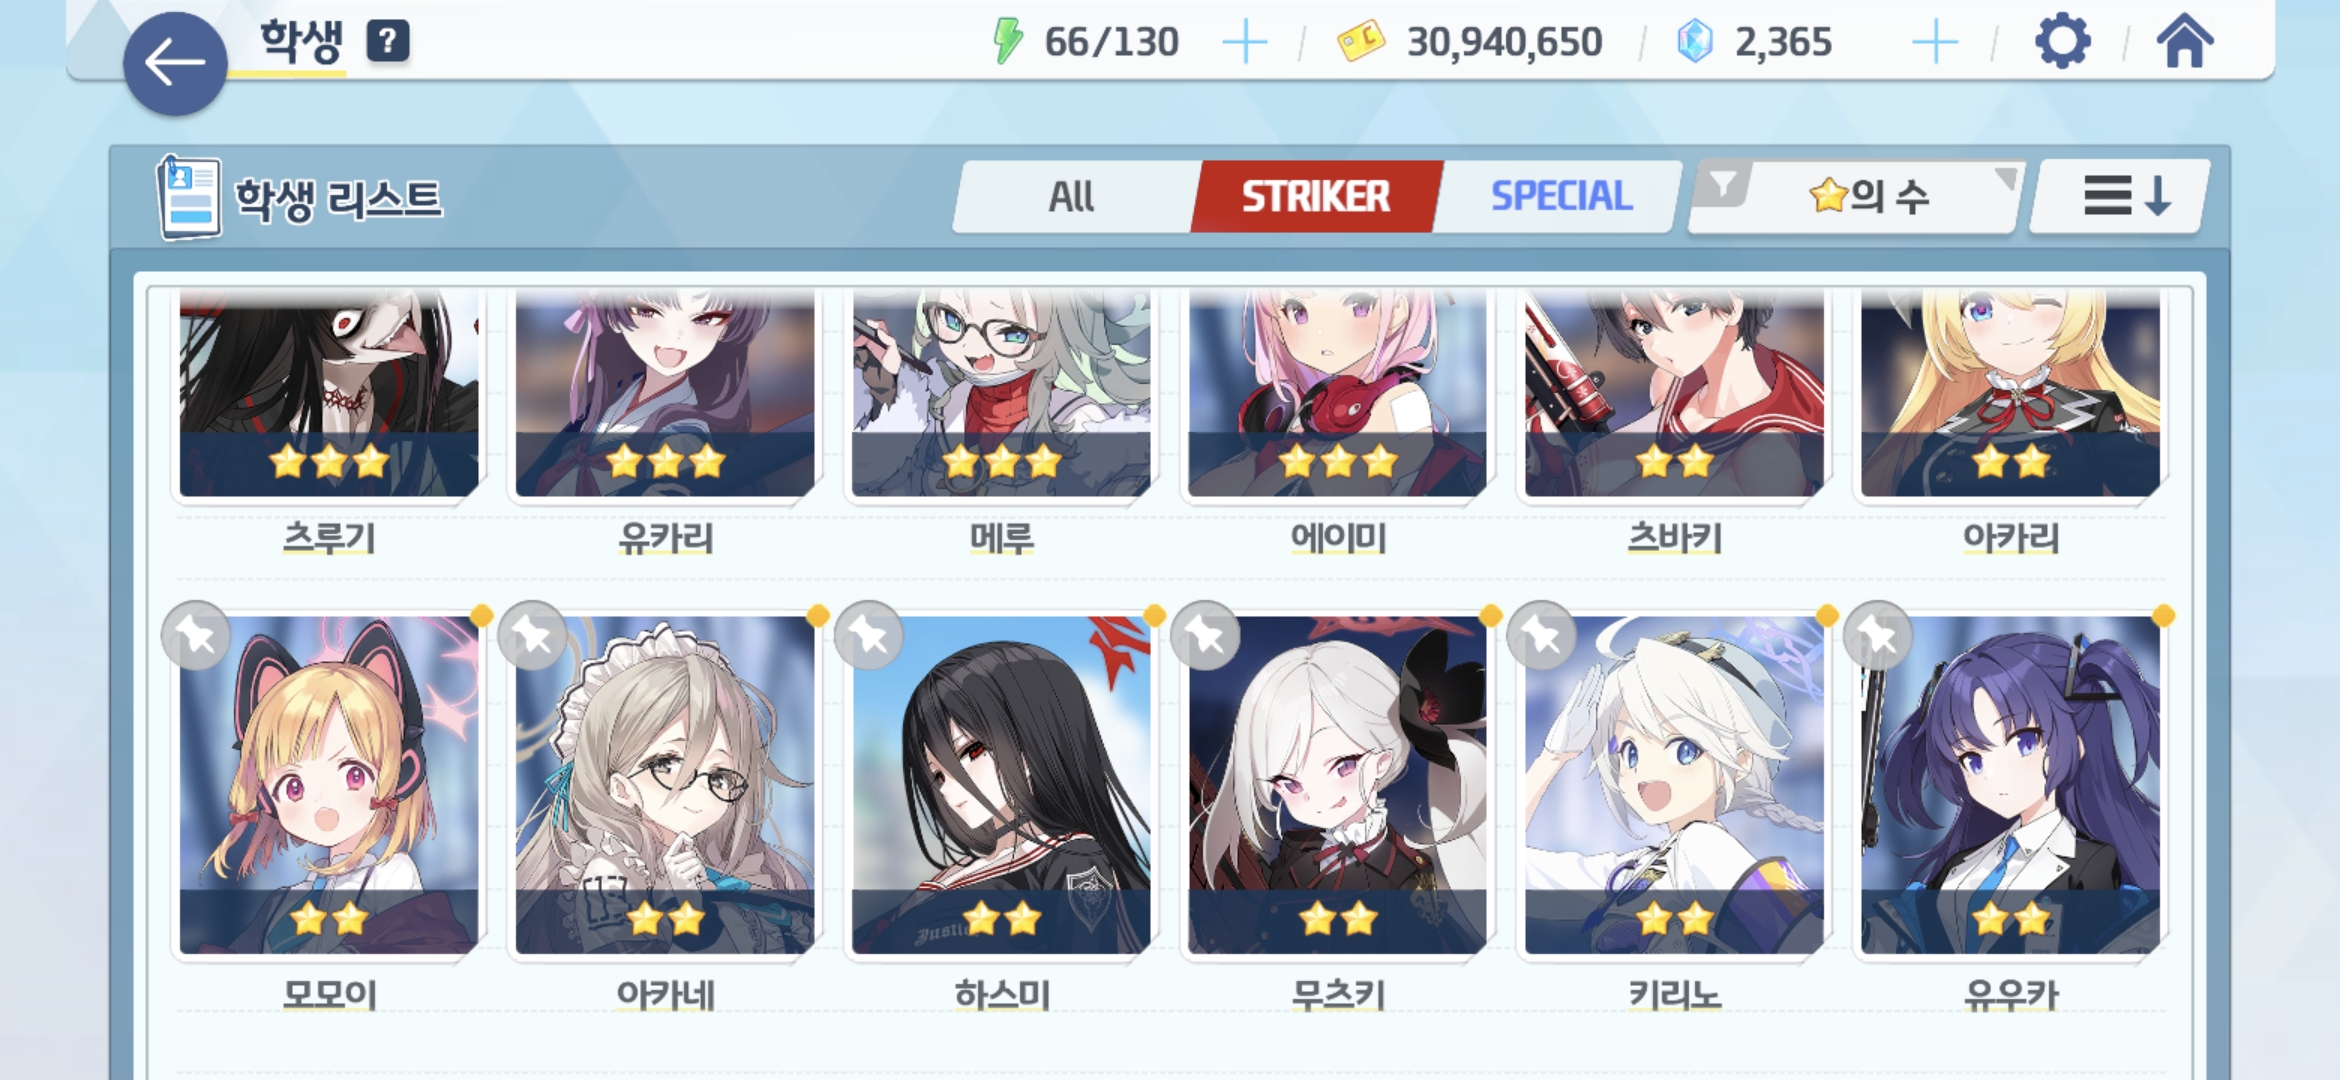
Task: Switch to the SPECIAL tab
Action: (x=1561, y=196)
